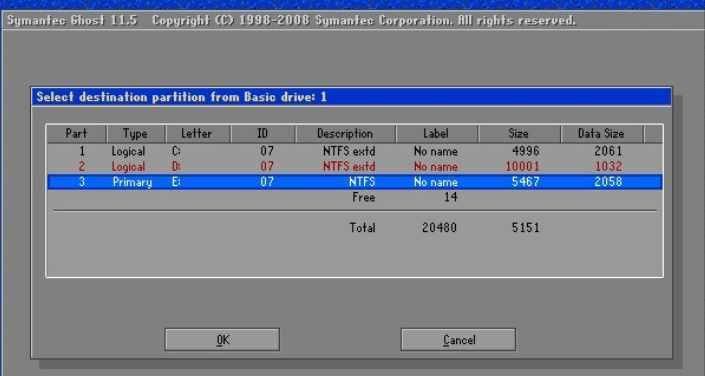This screenshot has height=376, width=705.
Task: Click the Symantec Ghost 11.5 copyright header
Action: tap(291, 20)
